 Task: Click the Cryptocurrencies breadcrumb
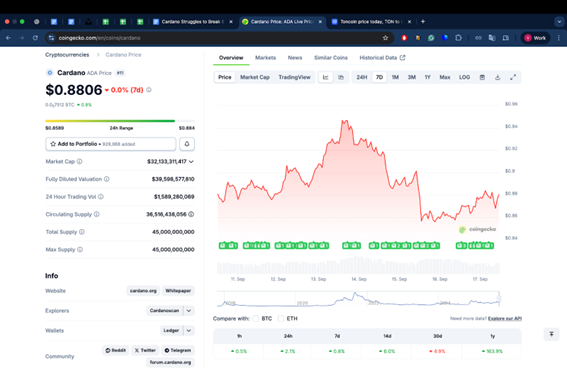click(x=67, y=55)
